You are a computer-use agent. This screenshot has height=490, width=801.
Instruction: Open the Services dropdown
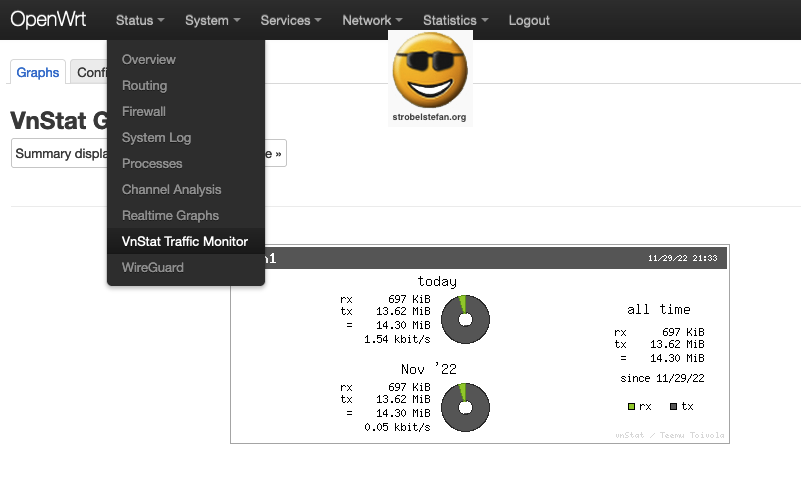coord(291,20)
